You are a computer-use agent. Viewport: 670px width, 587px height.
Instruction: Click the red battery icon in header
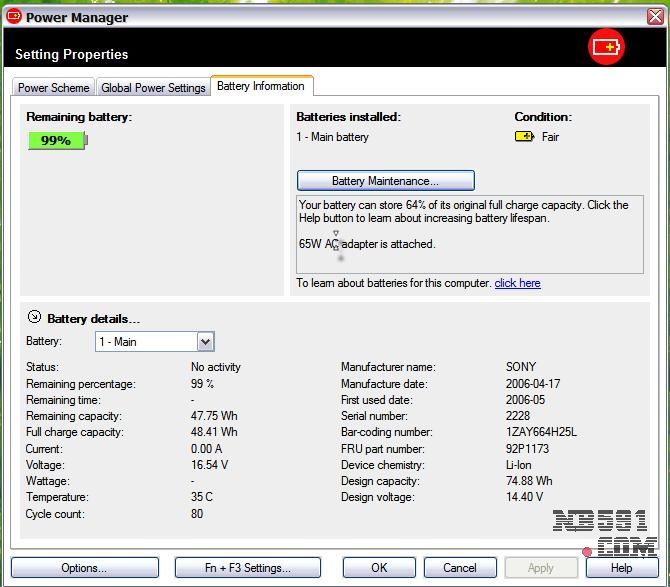pos(606,46)
